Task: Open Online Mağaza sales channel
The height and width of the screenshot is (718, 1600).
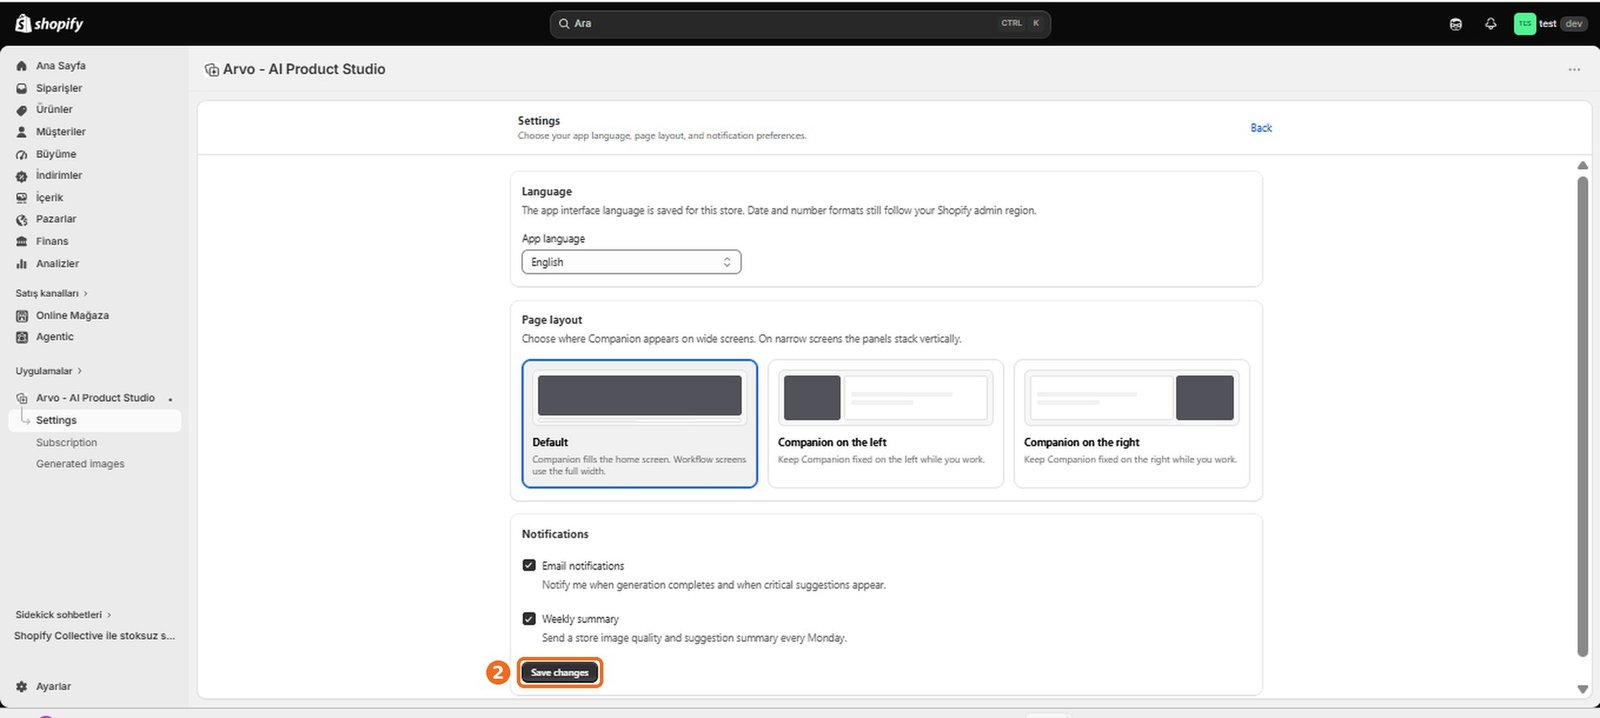Action: (72, 316)
